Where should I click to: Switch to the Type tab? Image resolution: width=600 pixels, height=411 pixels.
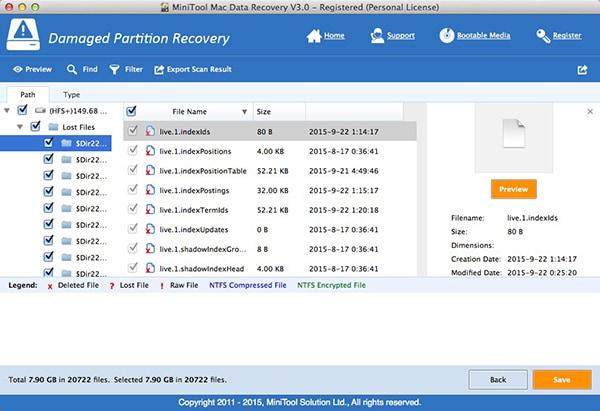click(x=72, y=95)
